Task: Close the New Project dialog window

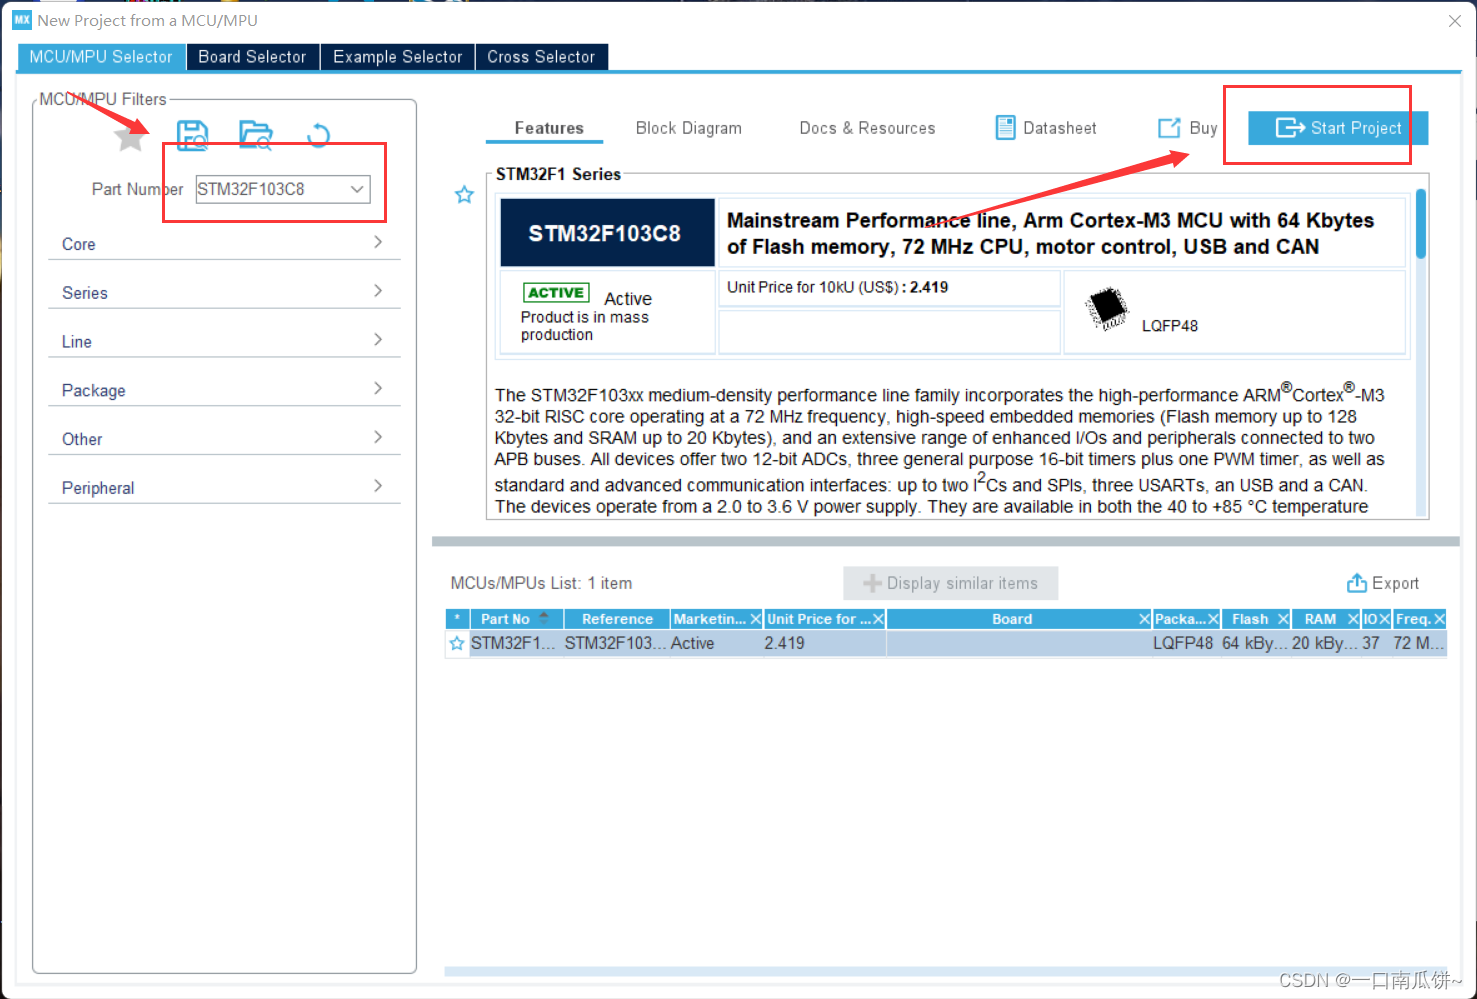Action: pos(1455,20)
